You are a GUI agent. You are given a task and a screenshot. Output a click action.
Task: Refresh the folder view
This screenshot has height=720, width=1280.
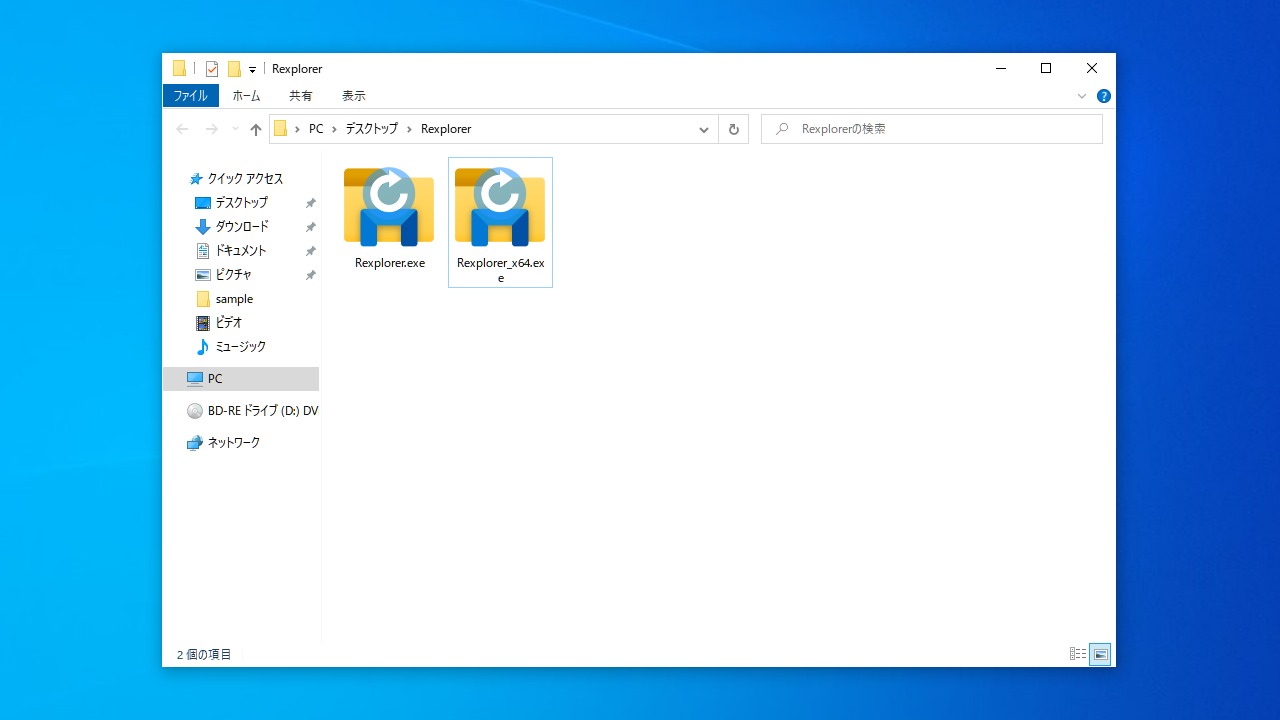(x=734, y=129)
